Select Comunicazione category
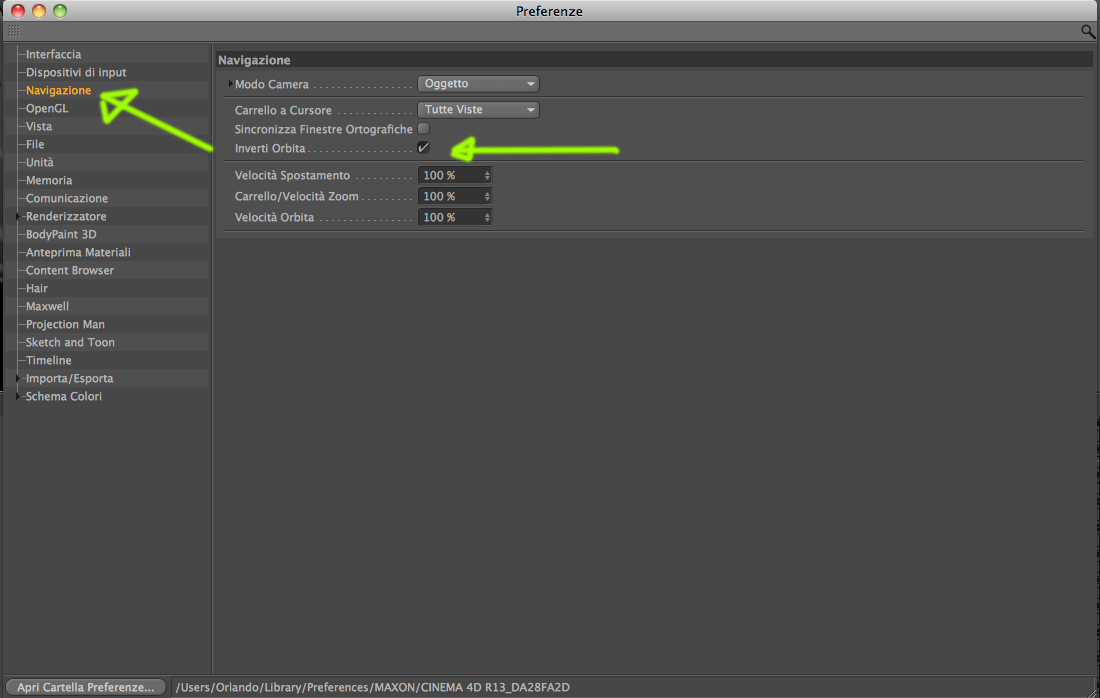1100x698 pixels. (x=67, y=199)
